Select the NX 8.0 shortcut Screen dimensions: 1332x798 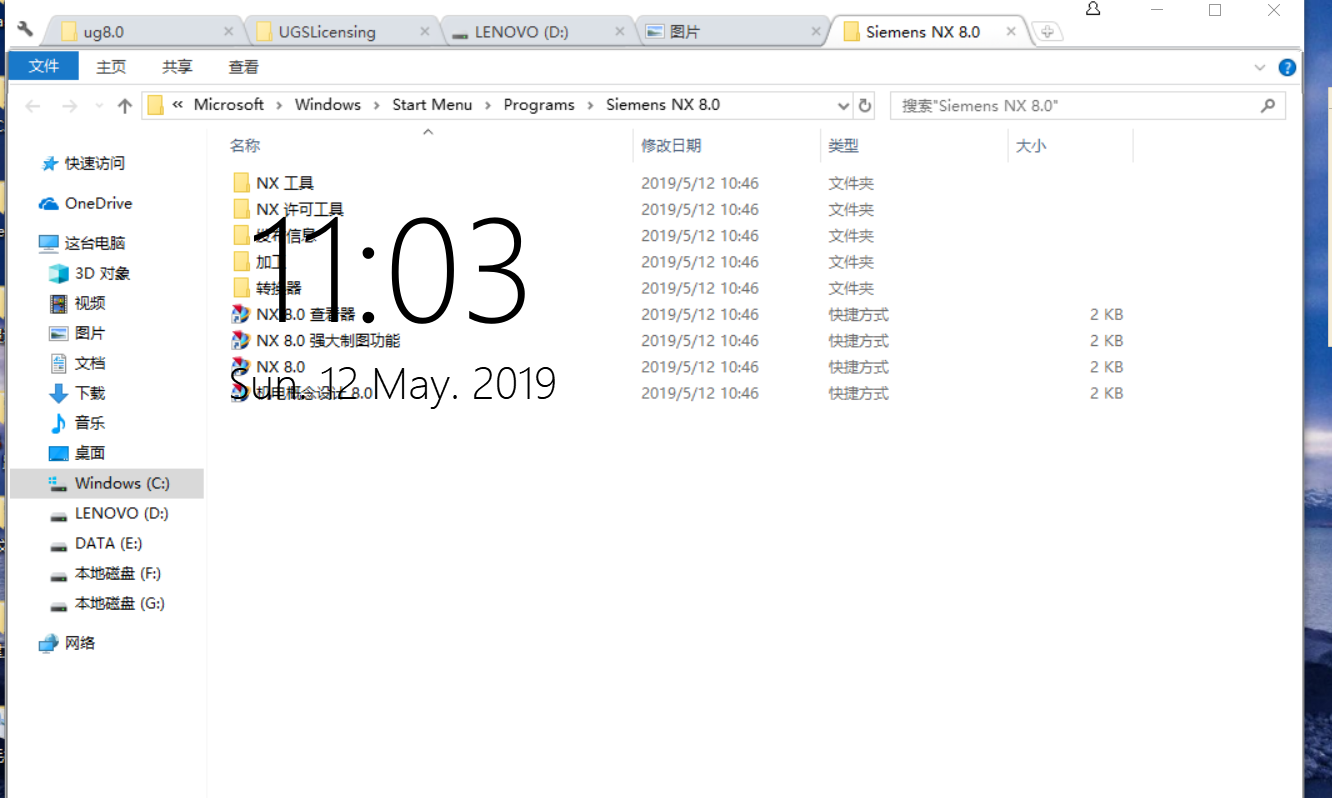click(280, 366)
